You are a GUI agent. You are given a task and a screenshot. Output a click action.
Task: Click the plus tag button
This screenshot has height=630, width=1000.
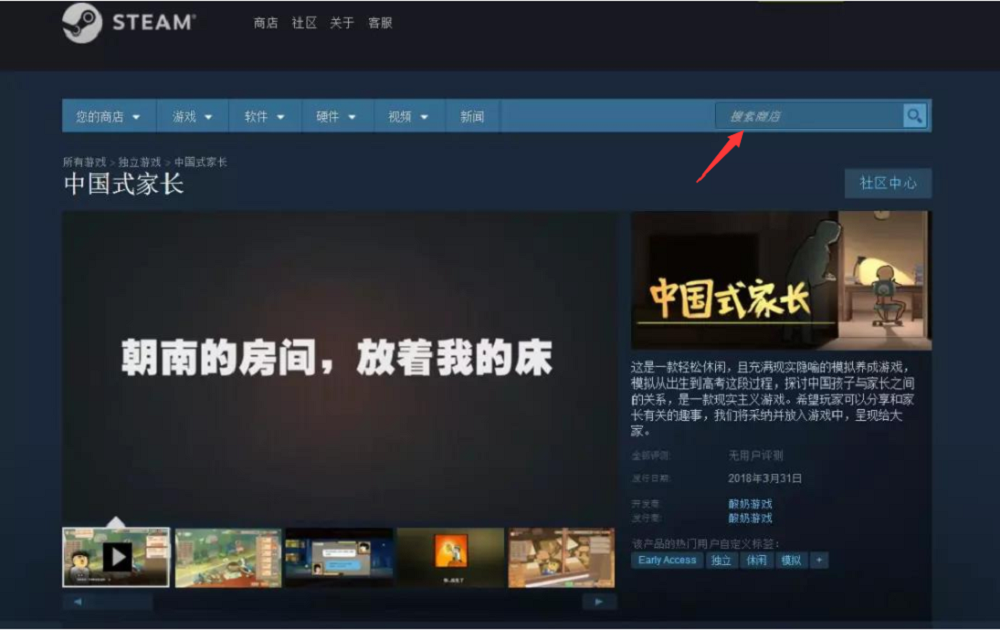pyautogui.click(x=819, y=560)
